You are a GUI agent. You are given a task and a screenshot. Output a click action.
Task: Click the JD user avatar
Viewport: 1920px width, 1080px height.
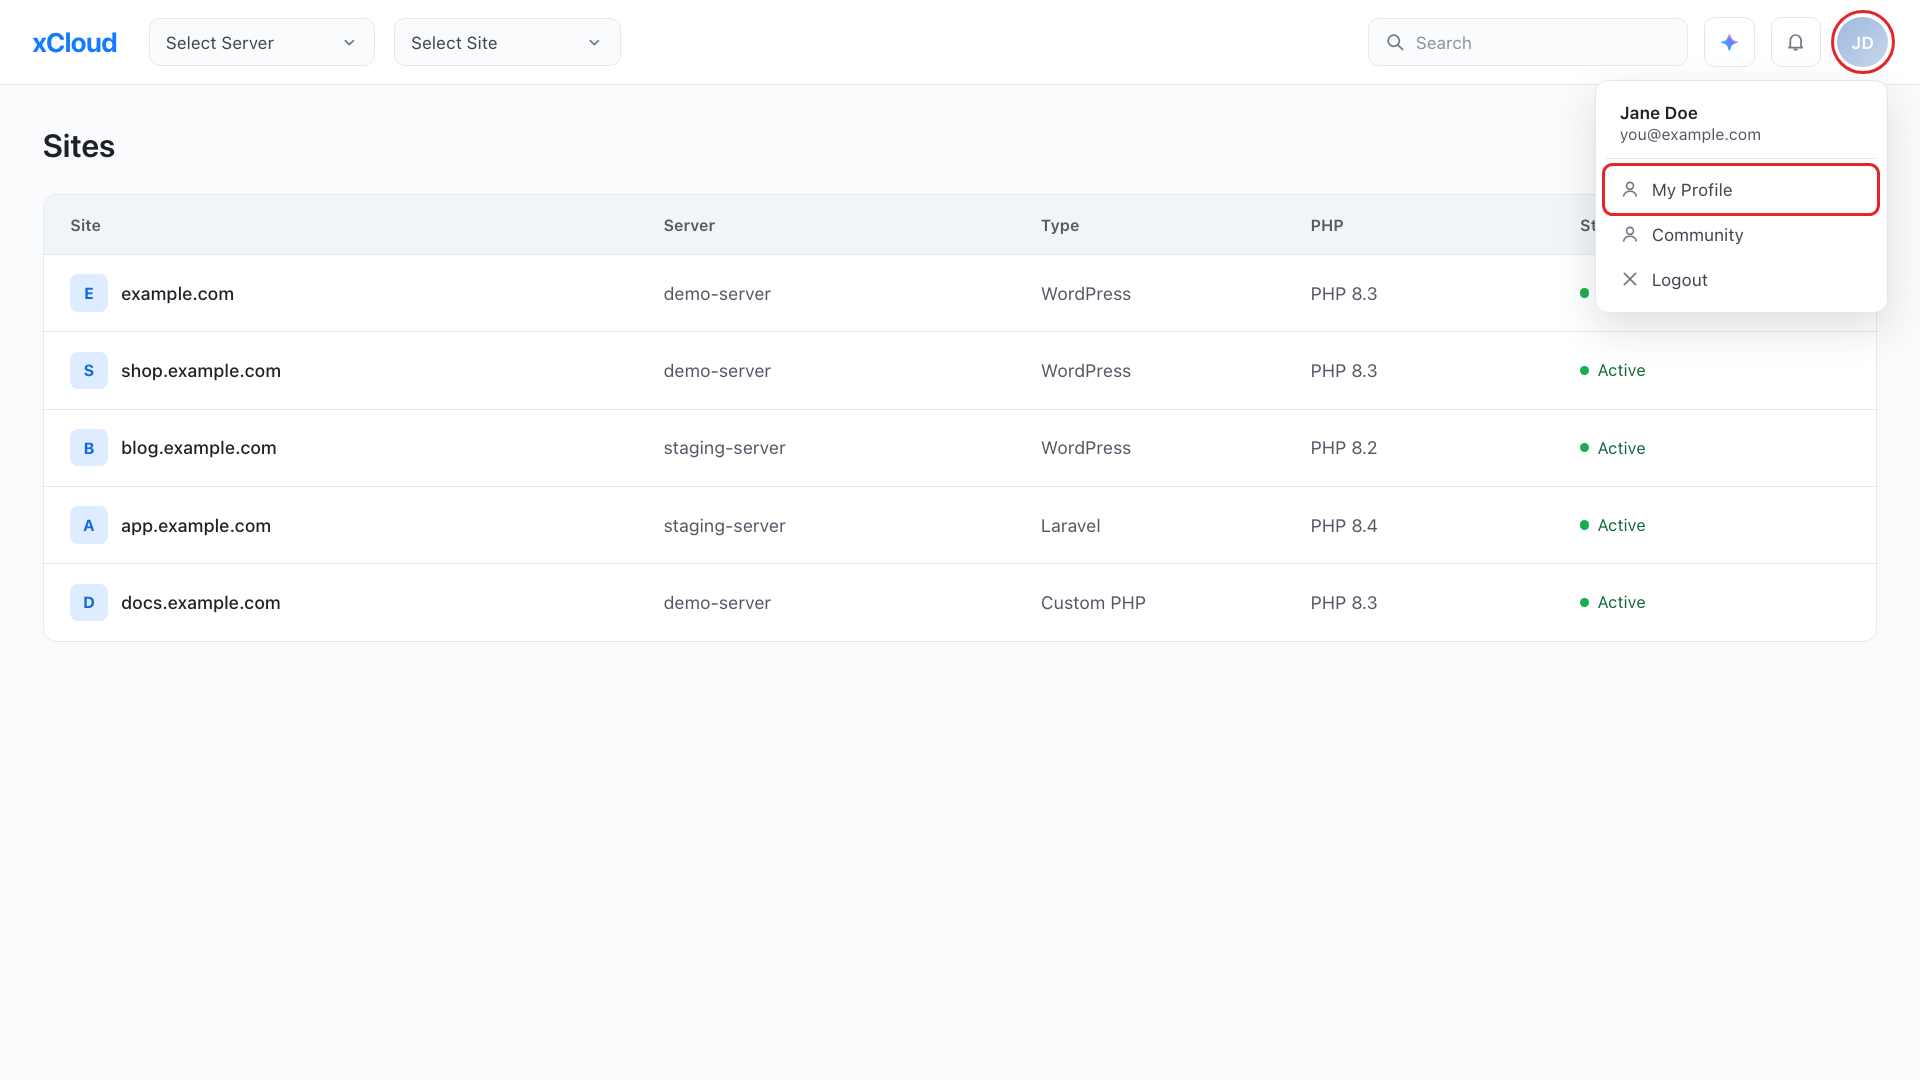1862,42
